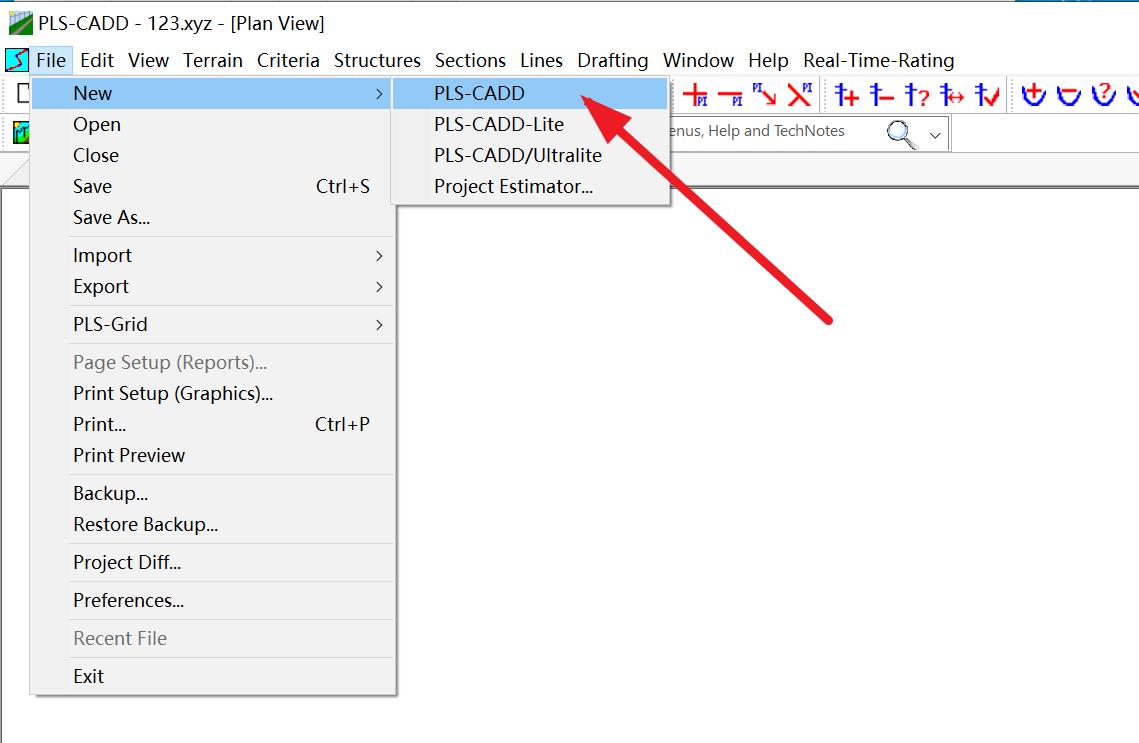
Task: Choose PLS-CADD/Ultralite in the New submenu
Action: click(x=530, y=155)
